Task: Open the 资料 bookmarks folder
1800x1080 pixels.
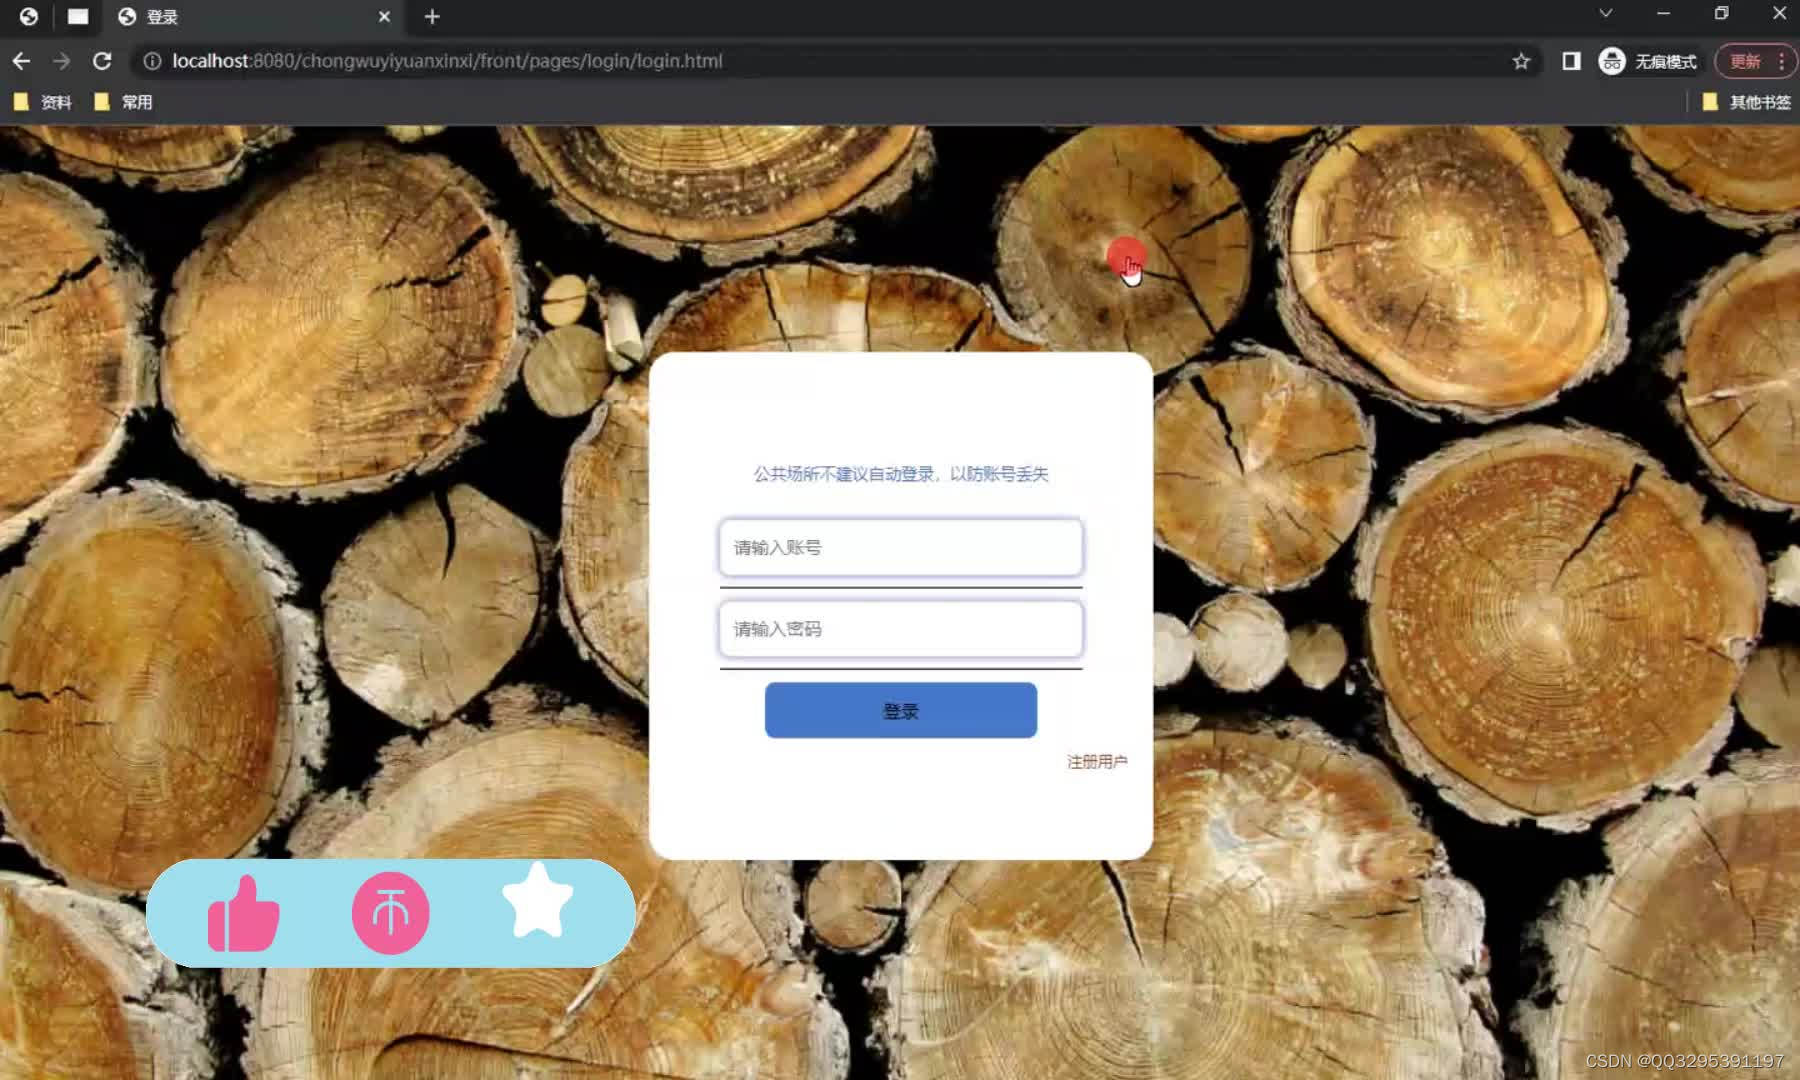Action: [43, 102]
